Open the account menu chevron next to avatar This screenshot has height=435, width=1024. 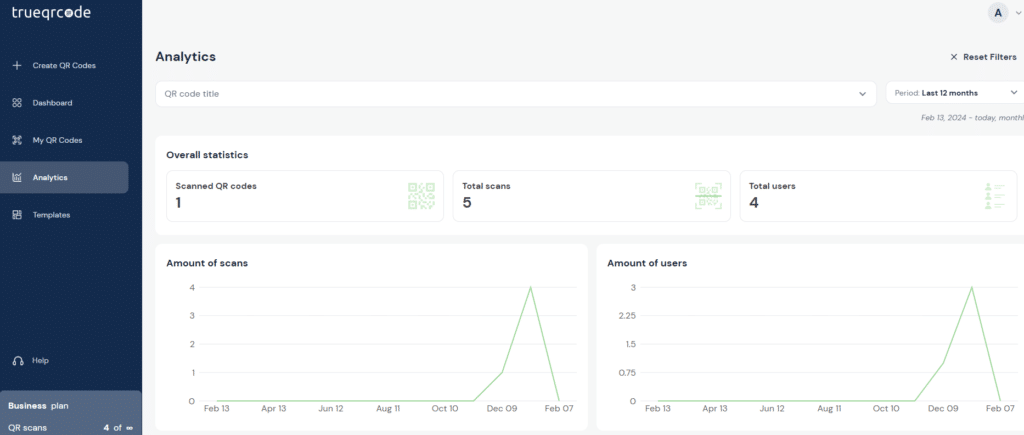tap(1018, 12)
